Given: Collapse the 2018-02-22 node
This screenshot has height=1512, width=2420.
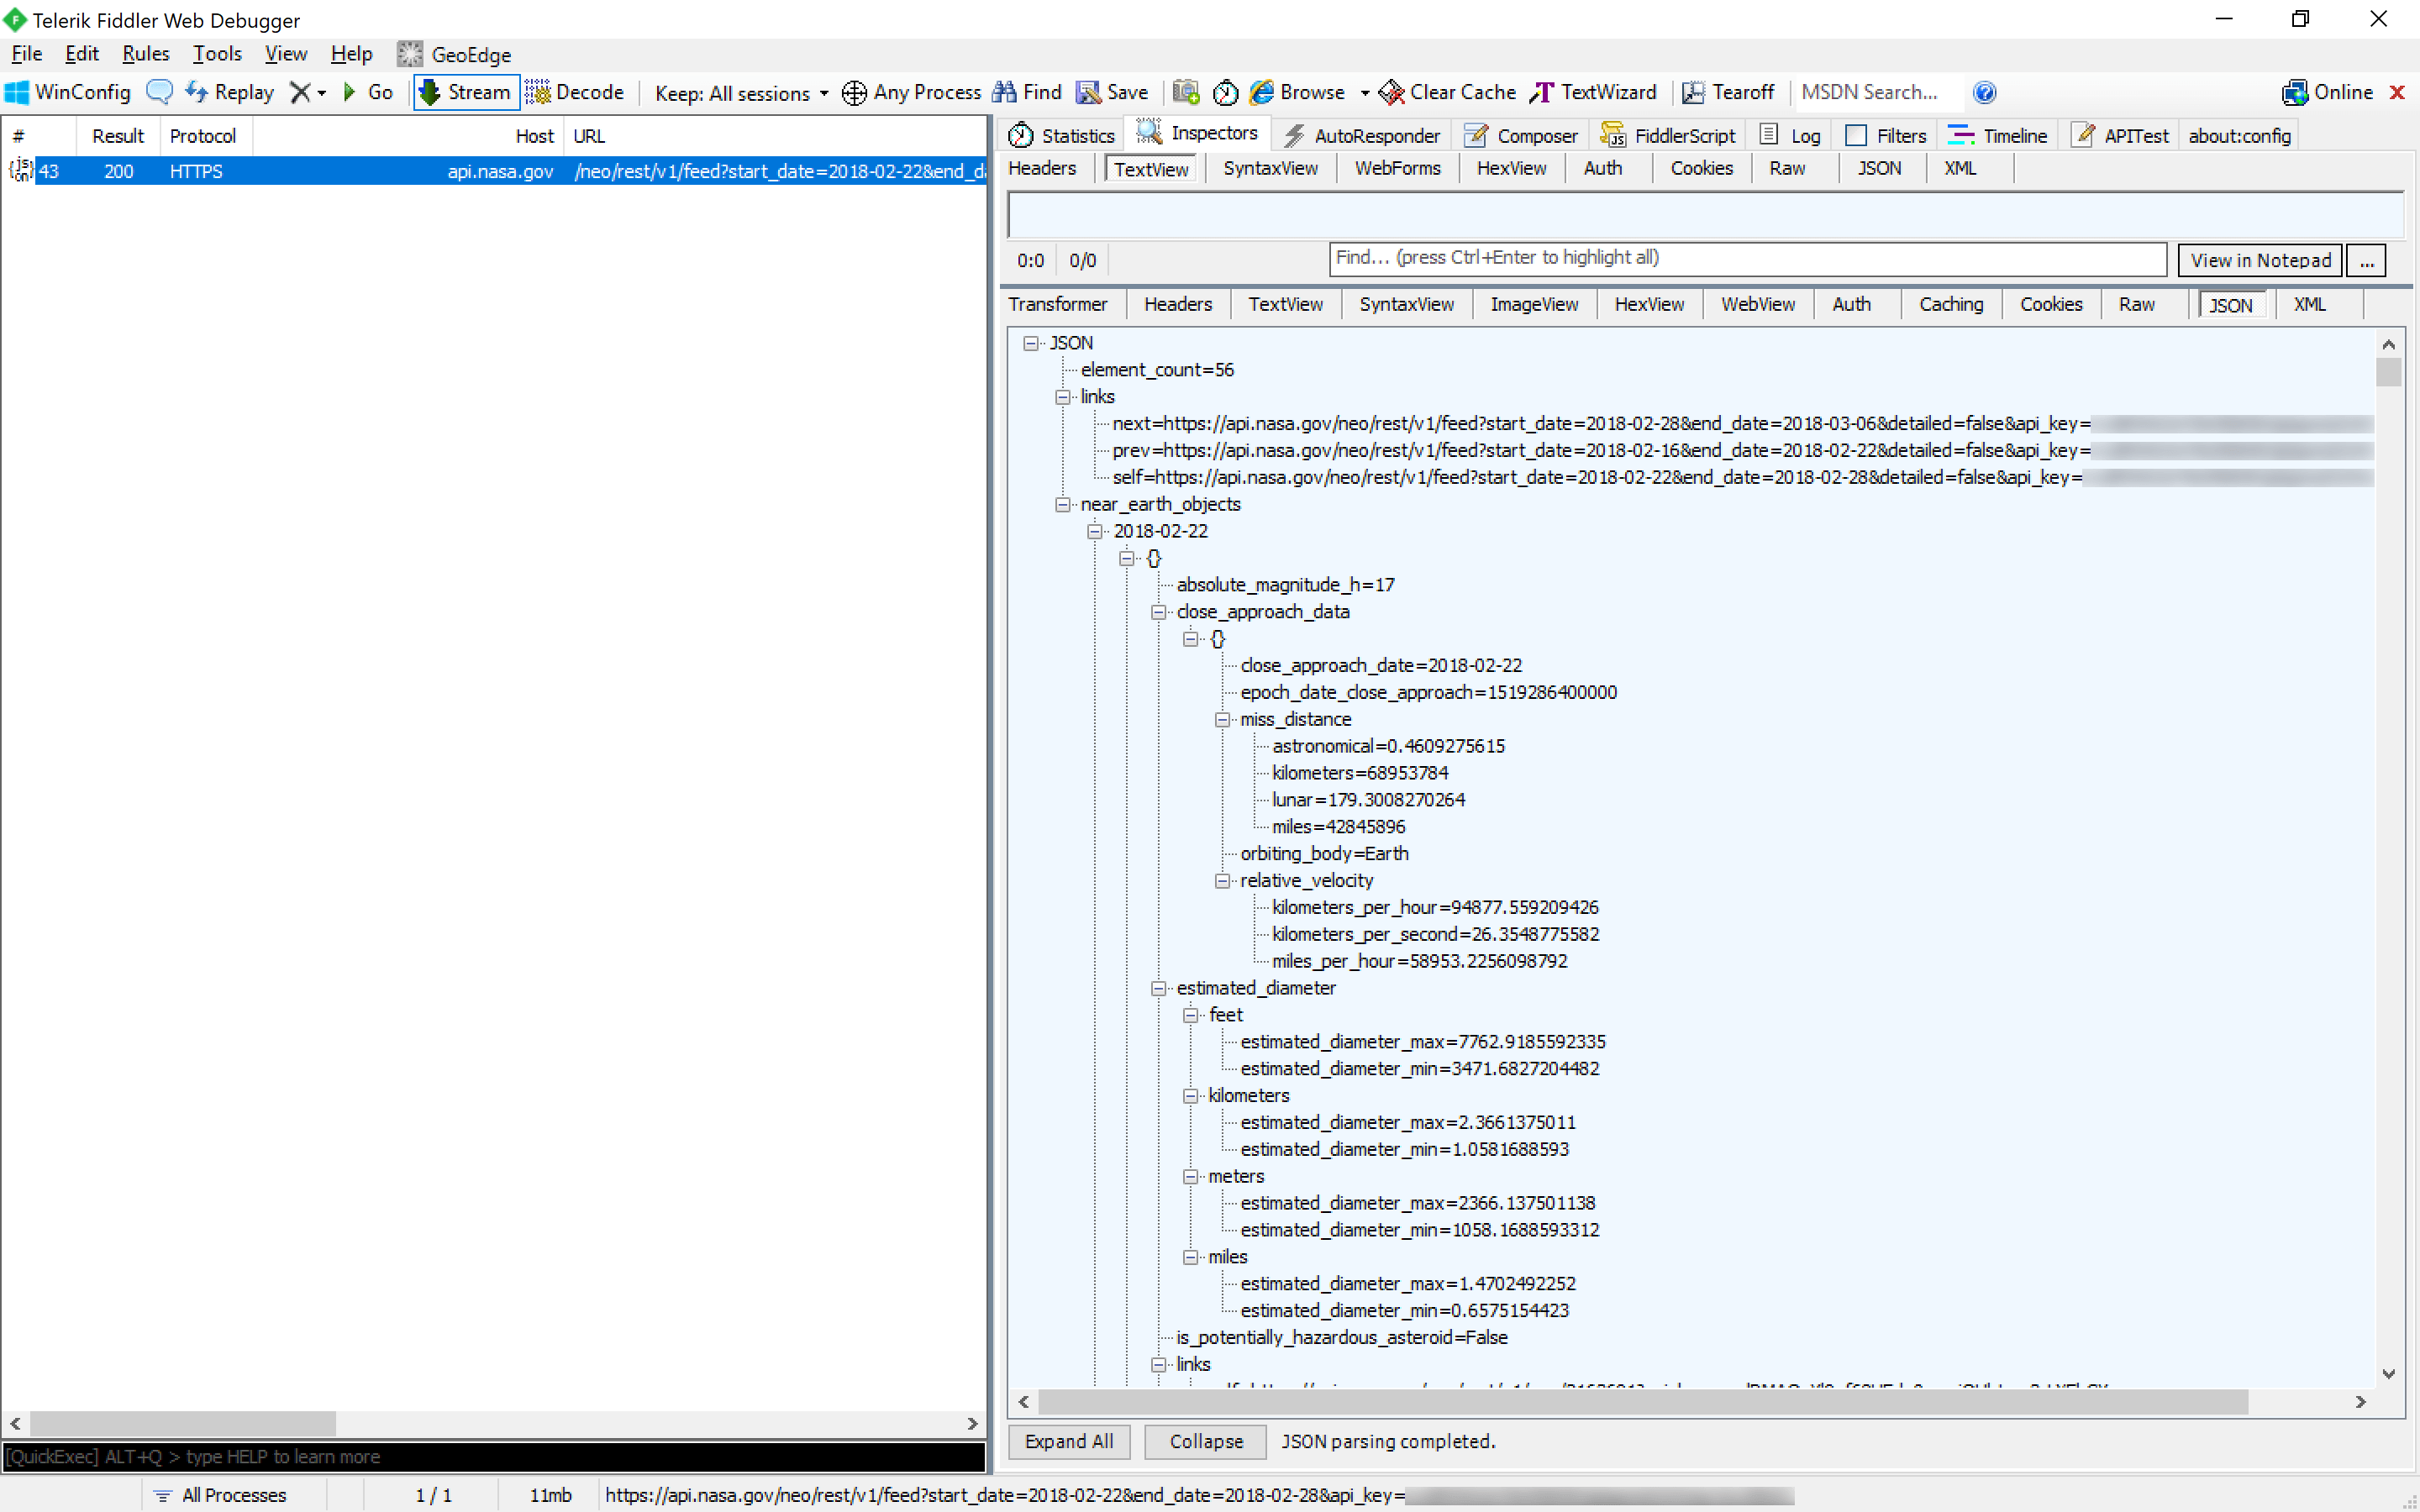Looking at the screenshot, I should pos(1095,531).
